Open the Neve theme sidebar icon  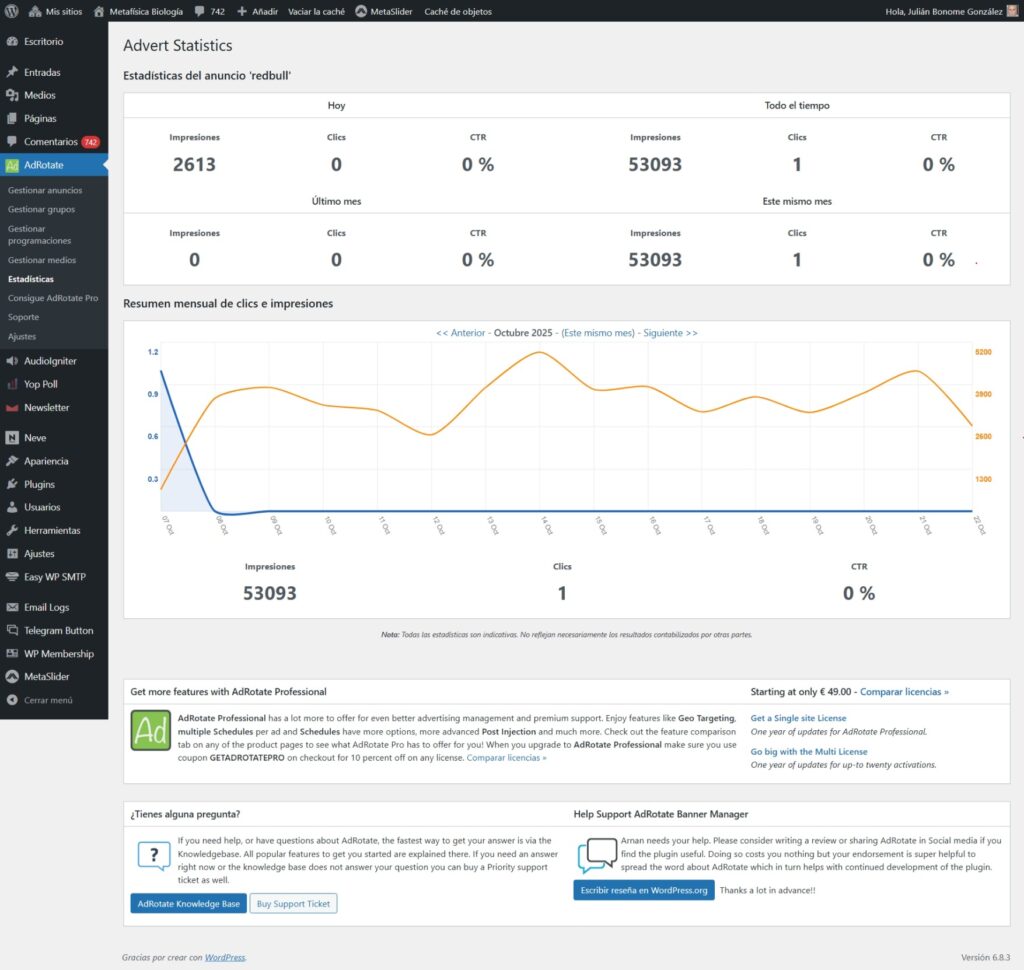12,438
